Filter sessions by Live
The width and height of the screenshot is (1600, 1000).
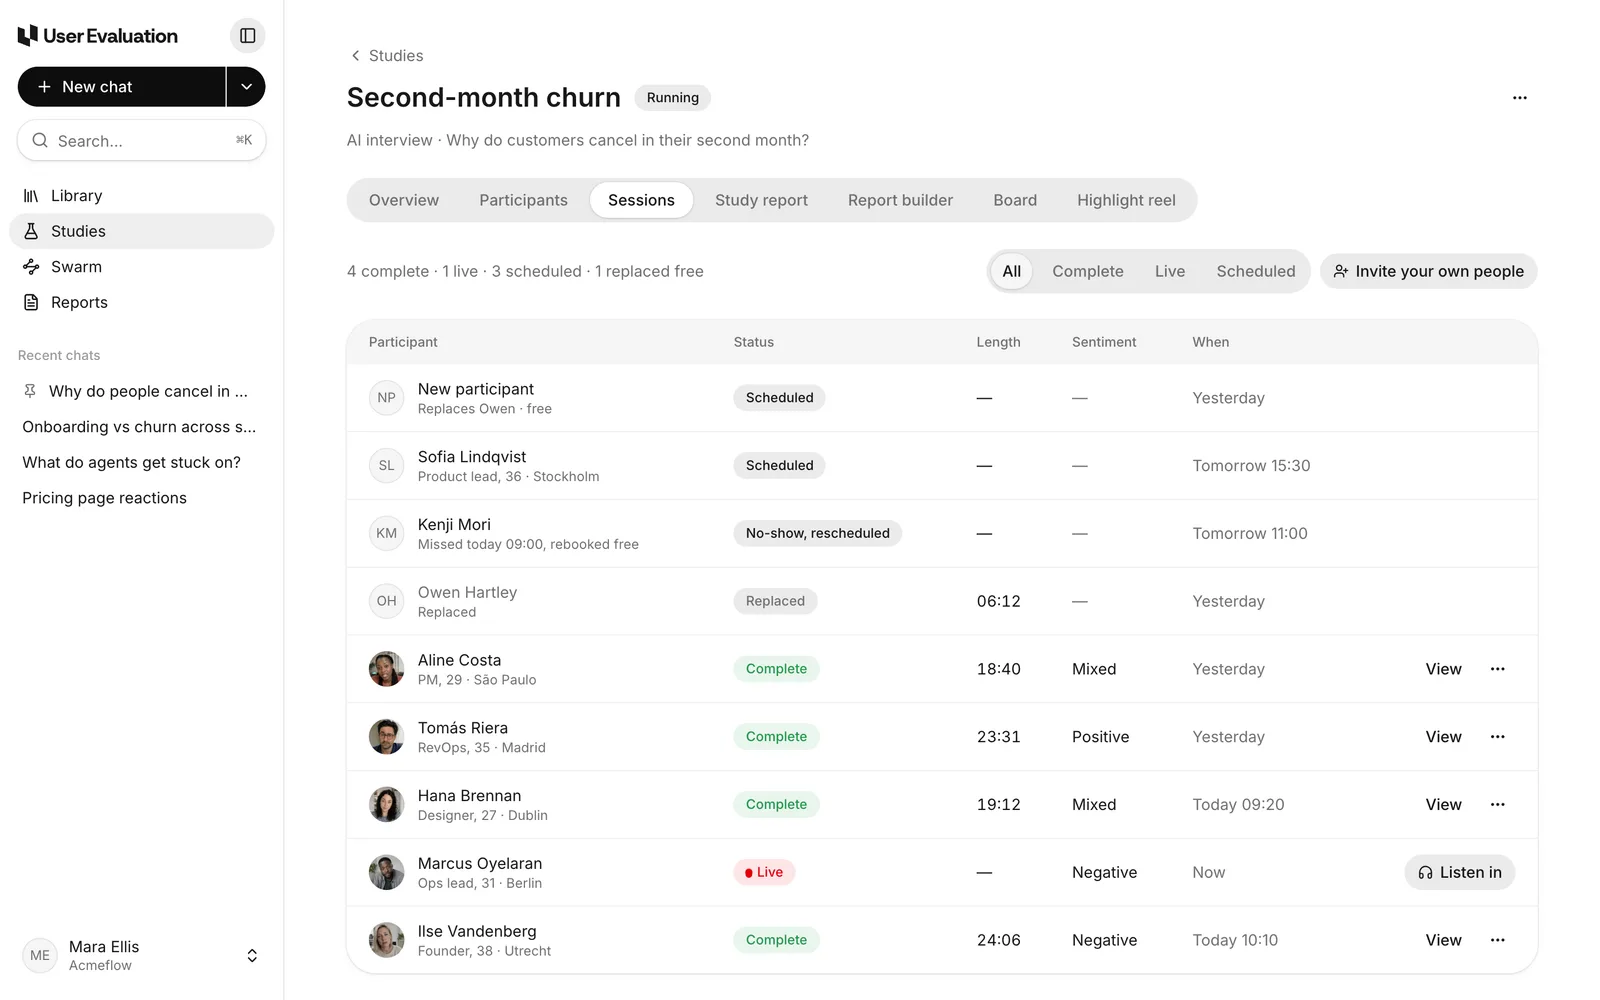pyautogui.click(x=1170, y=271)
